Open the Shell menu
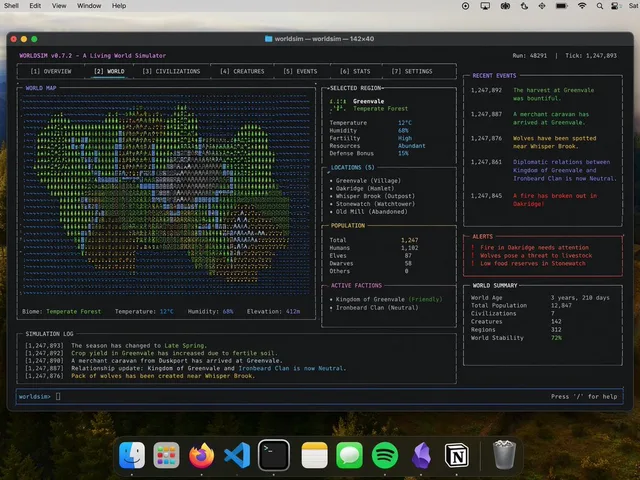640x480 pixels. coord(11,6)
